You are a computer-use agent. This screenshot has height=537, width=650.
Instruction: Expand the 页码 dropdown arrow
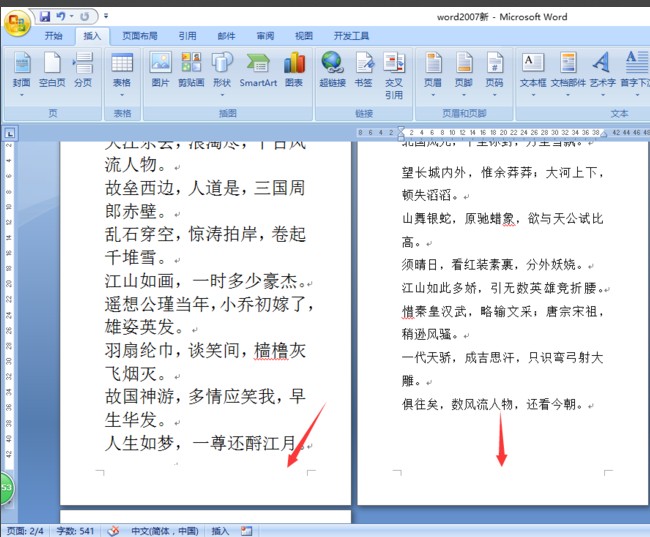click(x=494, y=95)
